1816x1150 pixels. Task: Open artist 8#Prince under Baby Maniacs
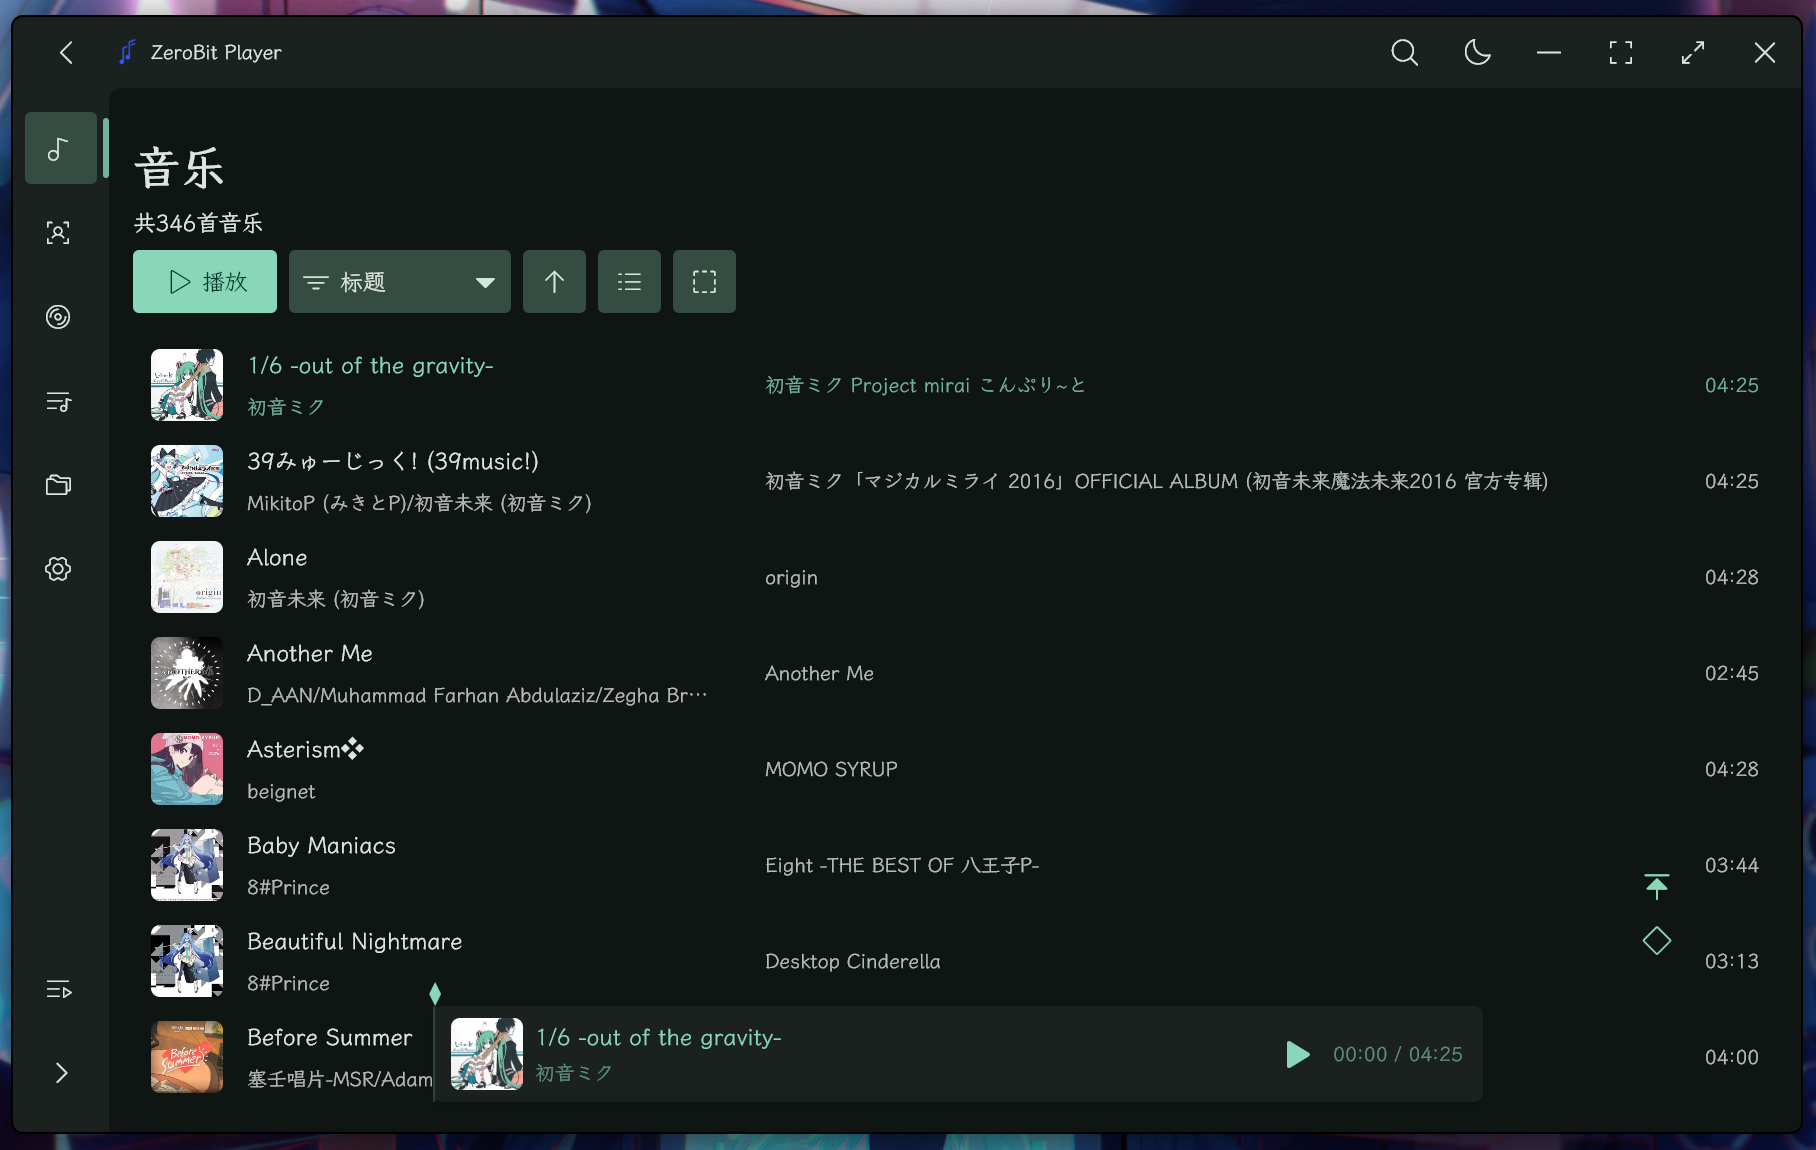288,888
